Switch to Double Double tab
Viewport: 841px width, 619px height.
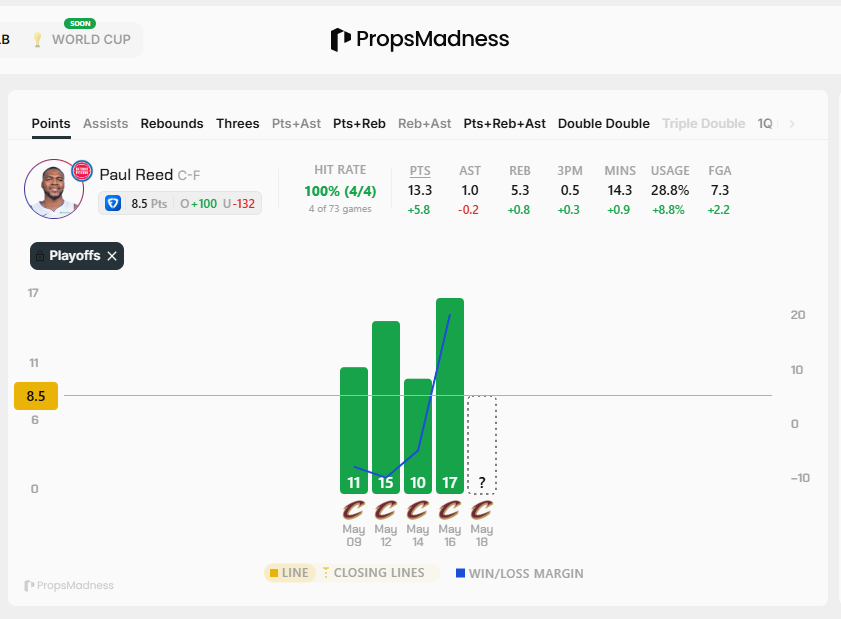click(603, 123)
